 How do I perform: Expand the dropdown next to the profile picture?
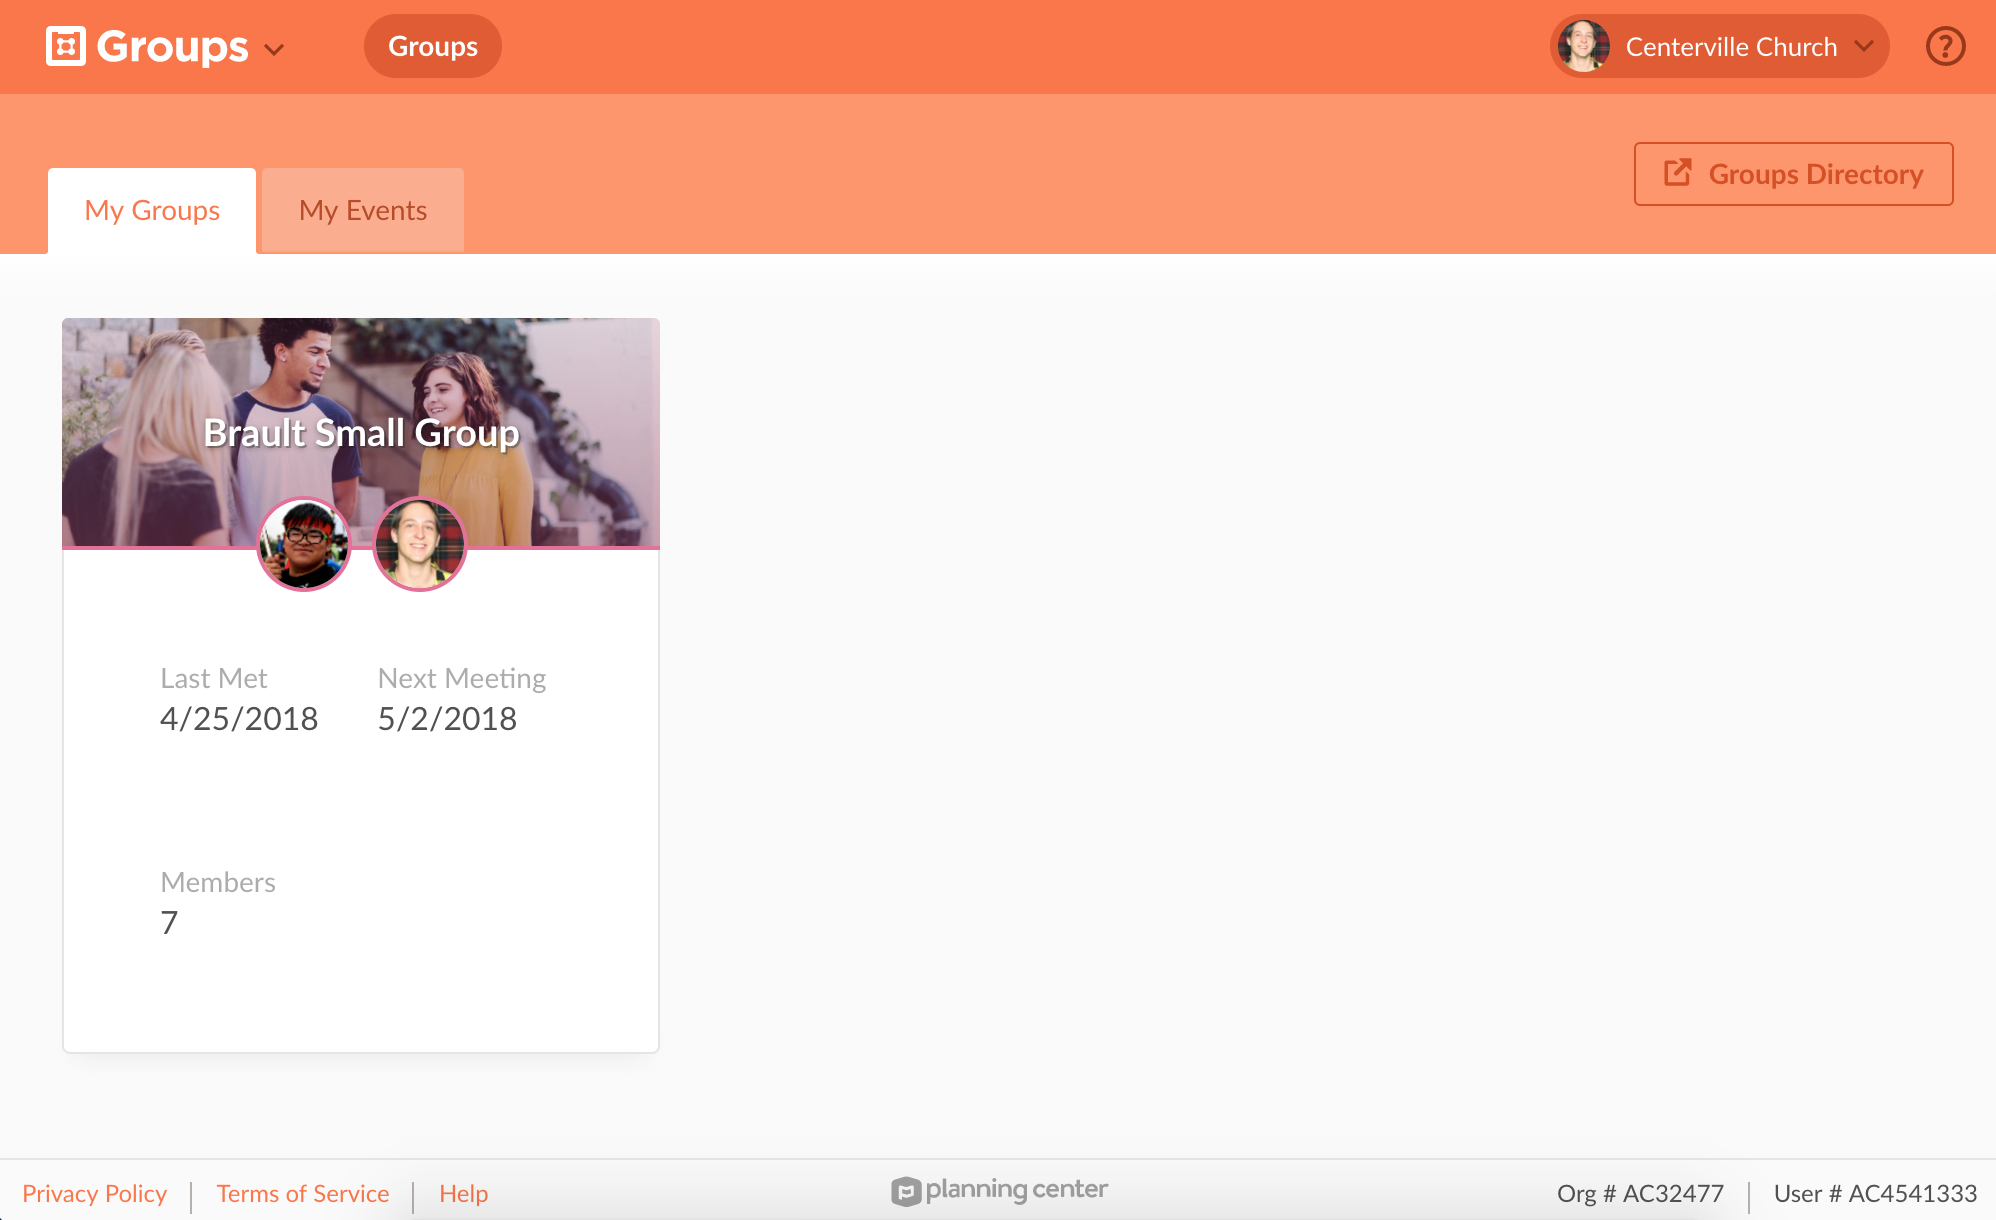coord(1864,45)
